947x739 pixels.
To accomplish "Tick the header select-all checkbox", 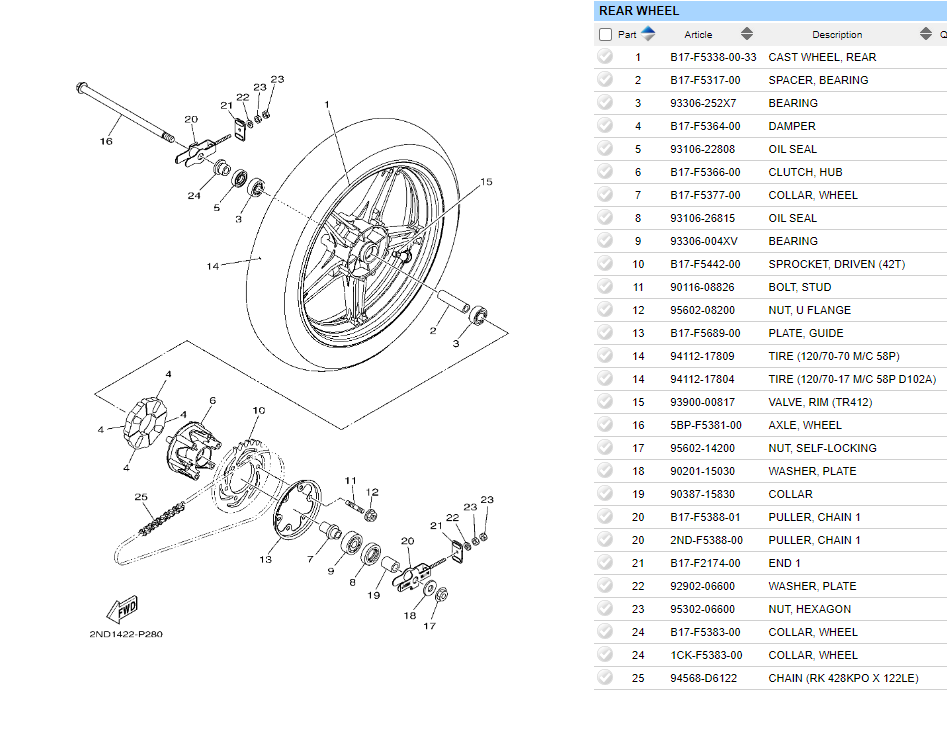I will [605, 34].
